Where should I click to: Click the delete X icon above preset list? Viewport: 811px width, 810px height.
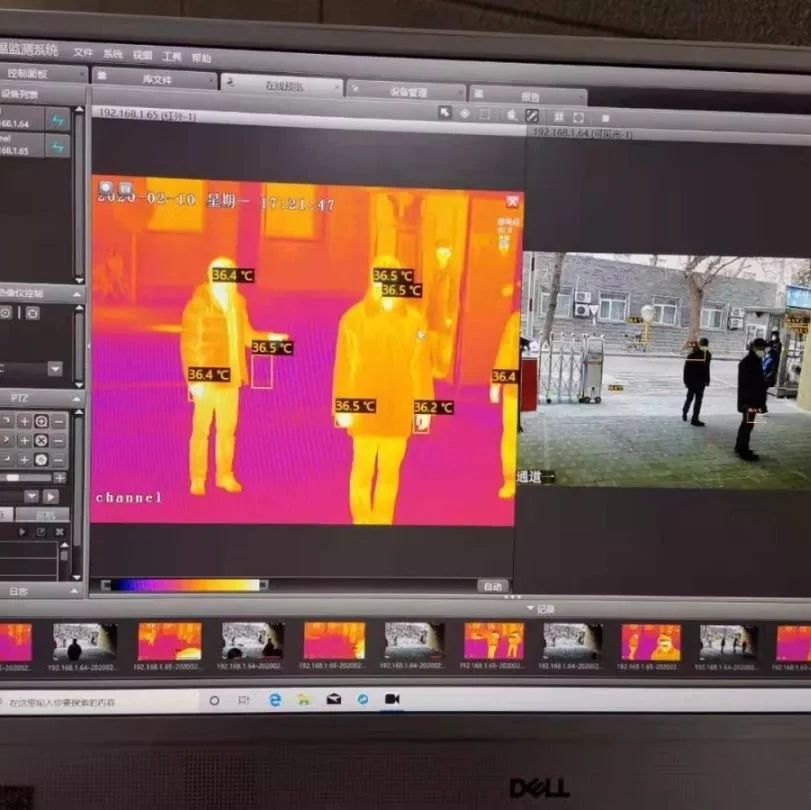[x=59, y=532]
